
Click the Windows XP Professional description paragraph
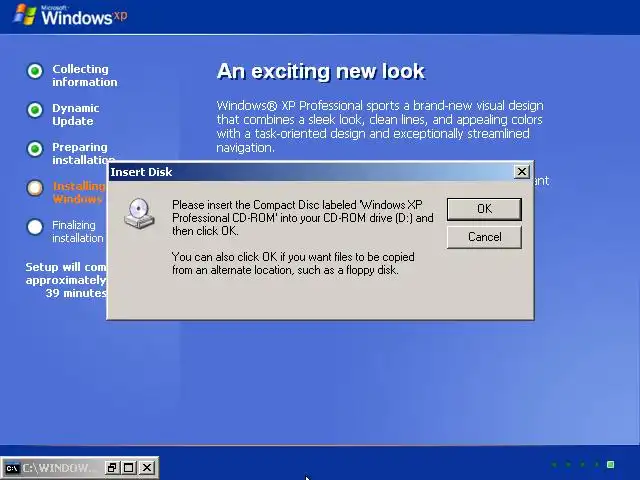(380, 127)
